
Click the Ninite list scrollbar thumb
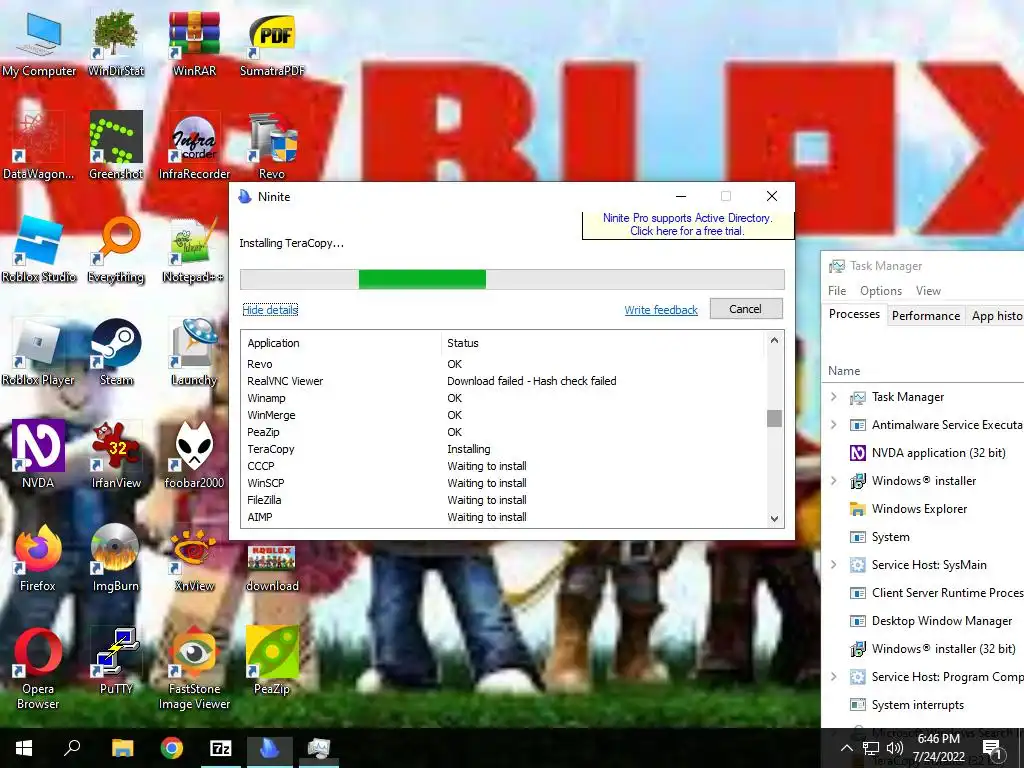pos(774,418)
